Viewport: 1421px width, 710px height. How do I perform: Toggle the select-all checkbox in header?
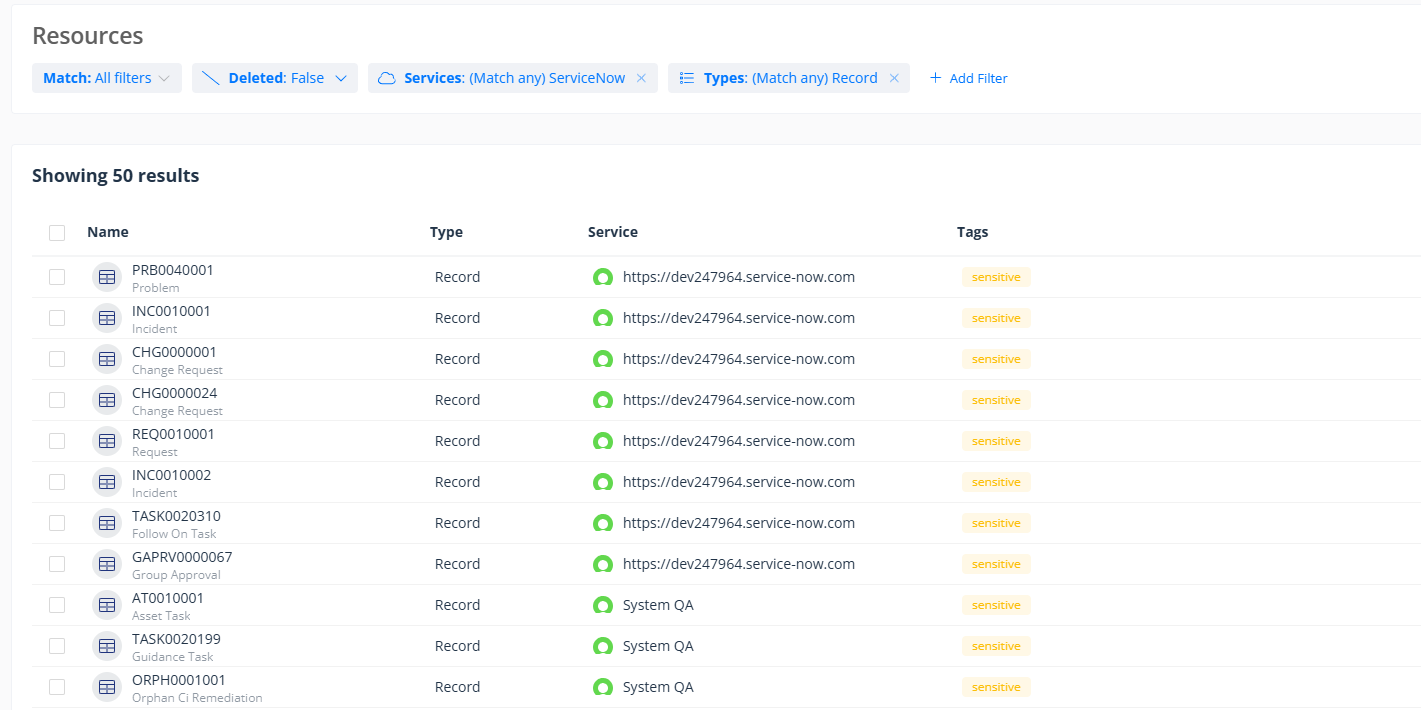(x=57, y=233)
